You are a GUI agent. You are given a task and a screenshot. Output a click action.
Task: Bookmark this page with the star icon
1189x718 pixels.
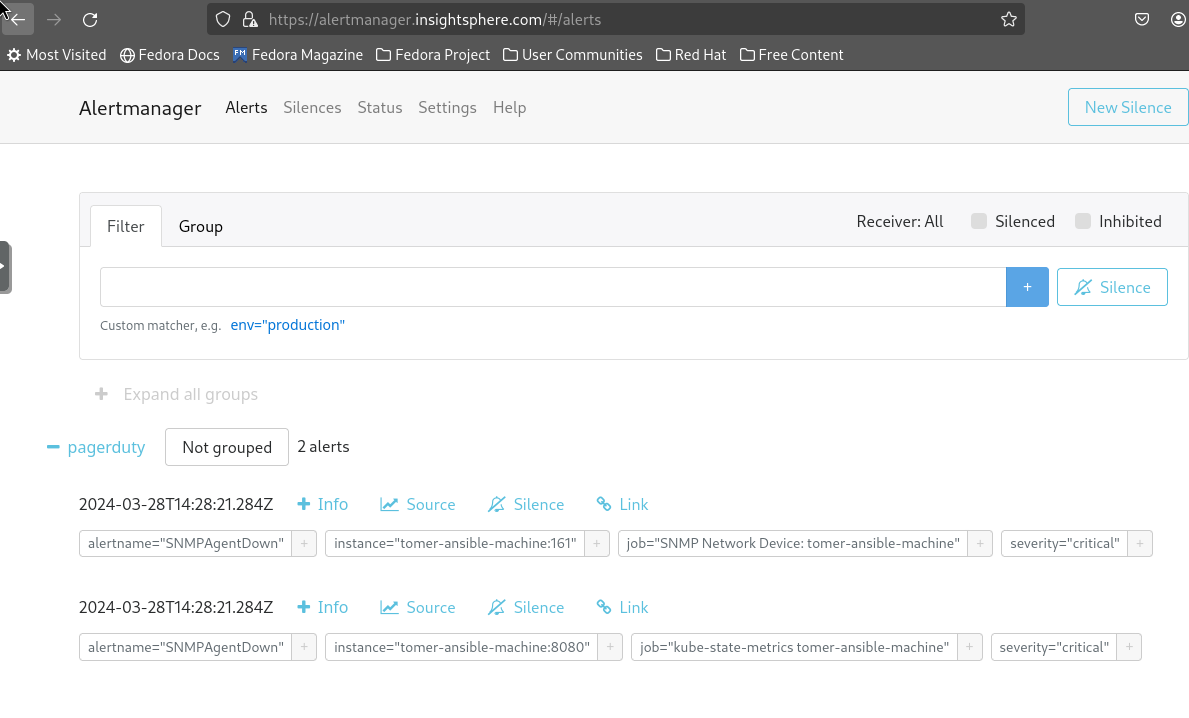tap(1009, 20)
